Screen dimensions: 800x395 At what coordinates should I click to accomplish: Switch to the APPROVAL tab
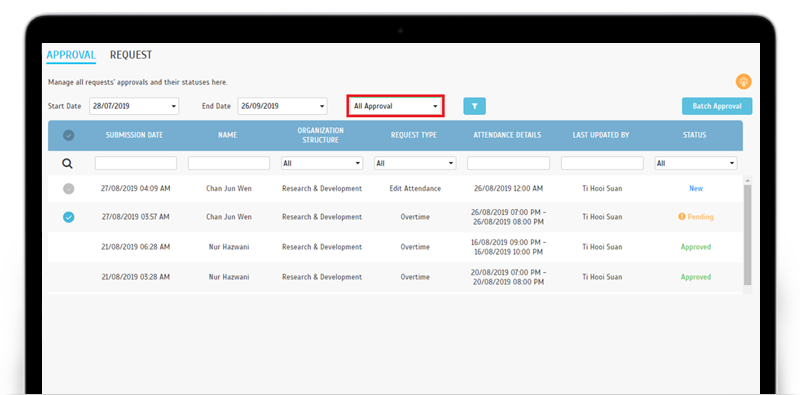click(71, 55)
